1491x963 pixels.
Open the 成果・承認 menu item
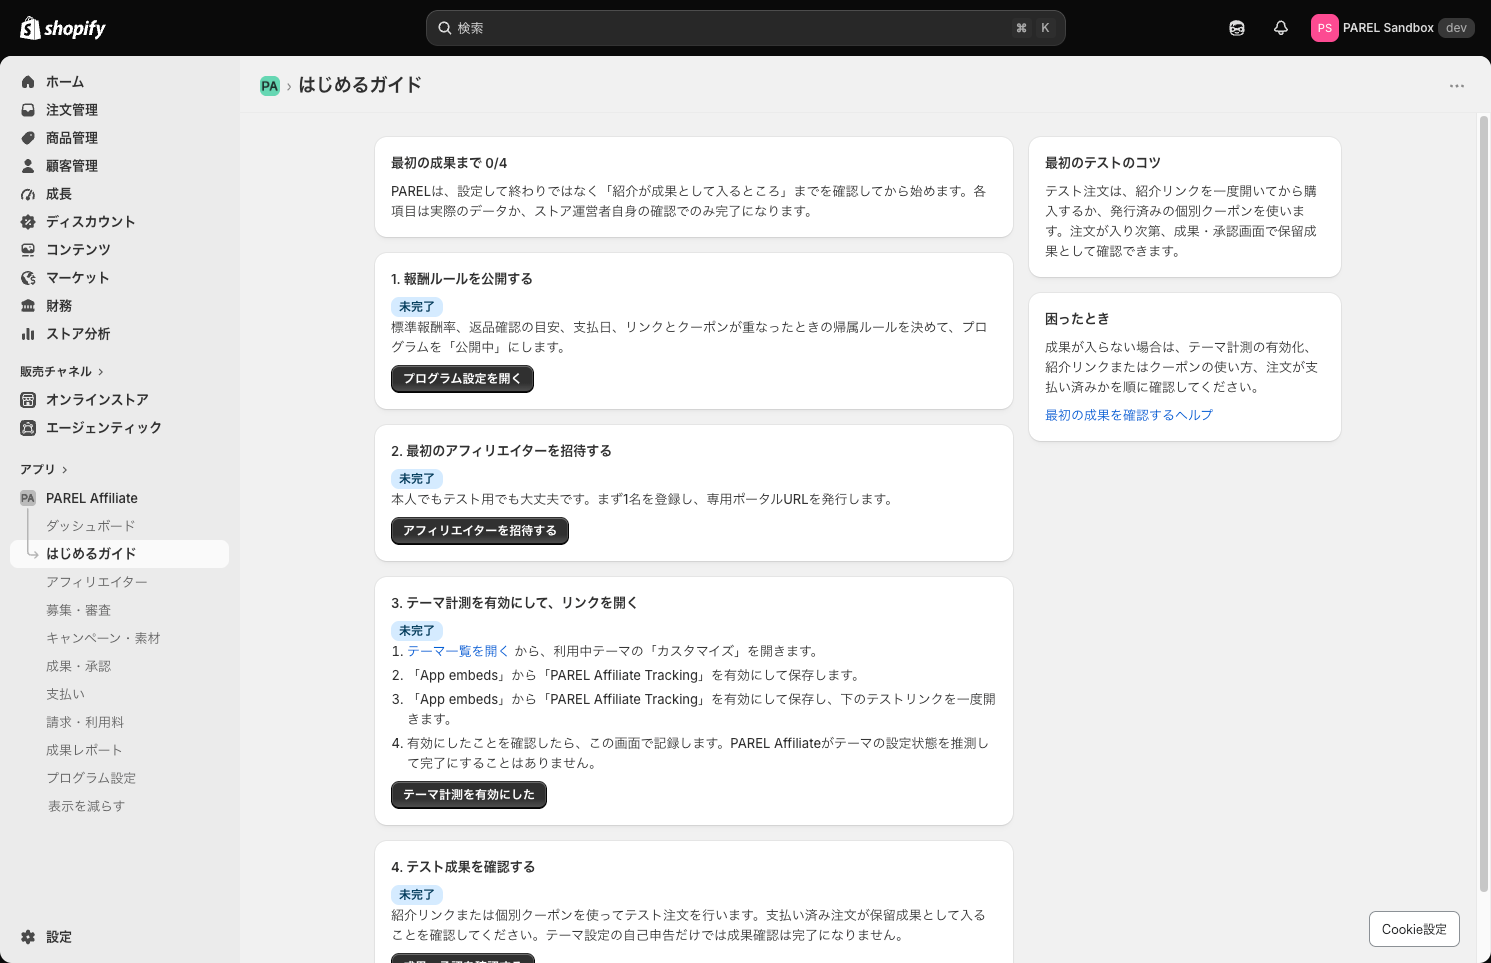tap(78, 666)
